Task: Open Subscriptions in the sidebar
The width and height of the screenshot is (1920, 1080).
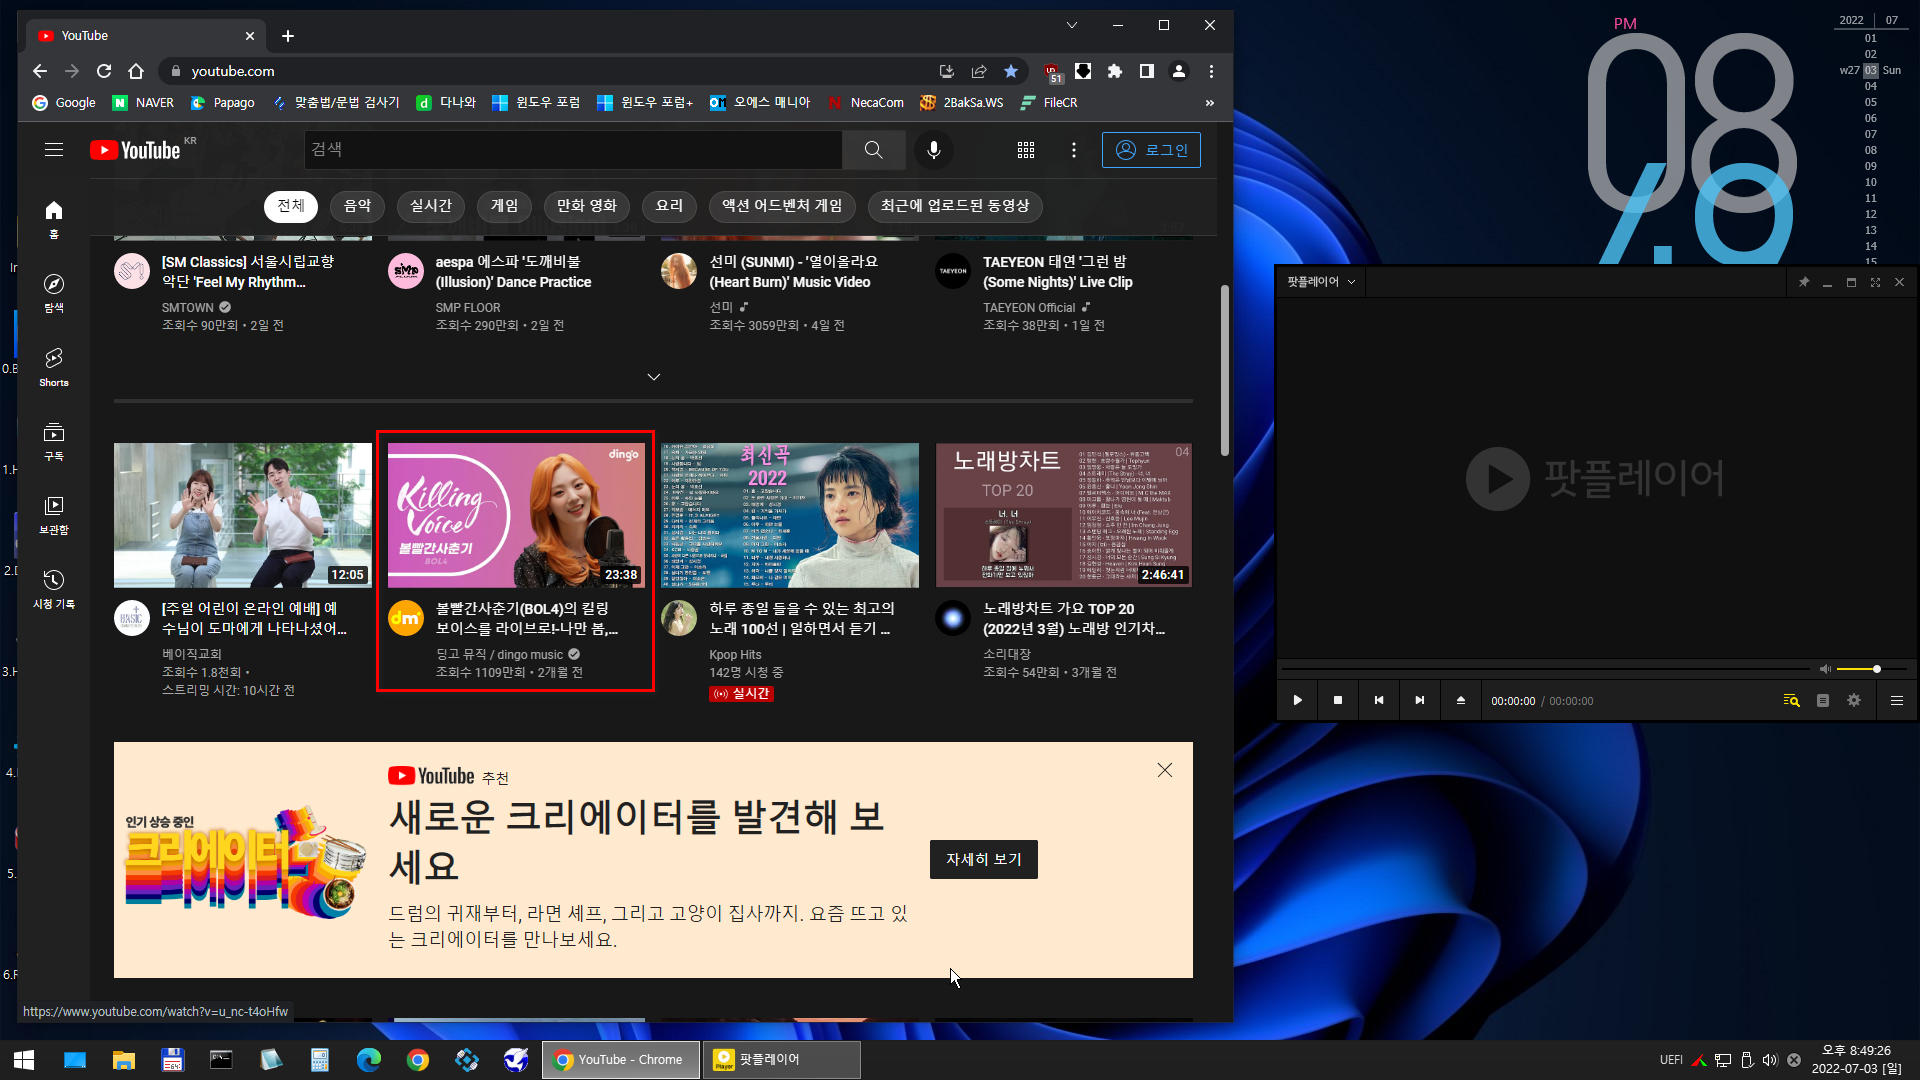Action: pyautogui.click(x=54, y=441)
